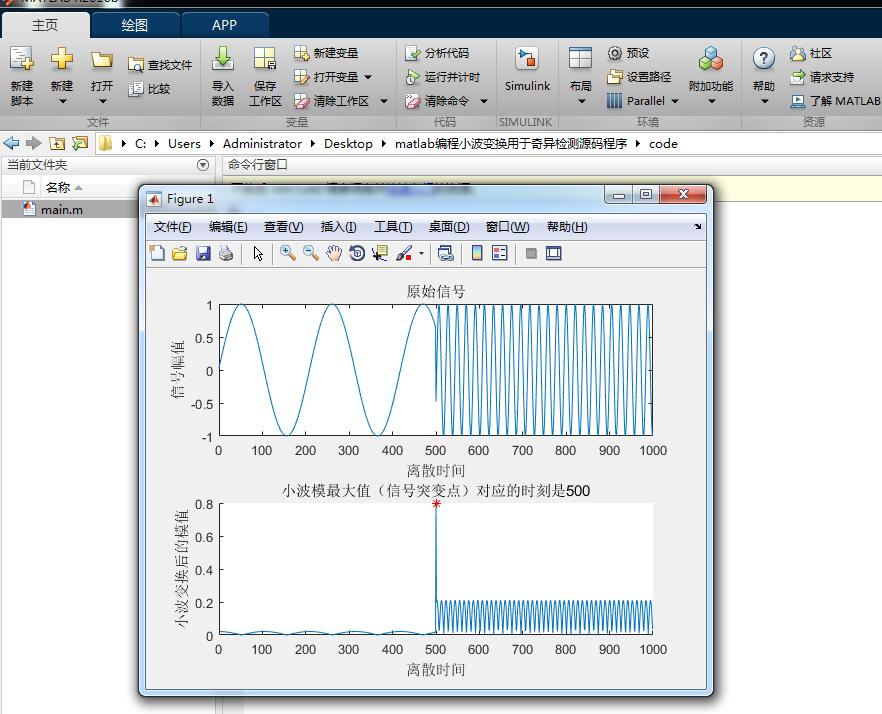Expand the brush color dropdown arrow
This screenshot has width=882, height=714.
click(421, 254)
